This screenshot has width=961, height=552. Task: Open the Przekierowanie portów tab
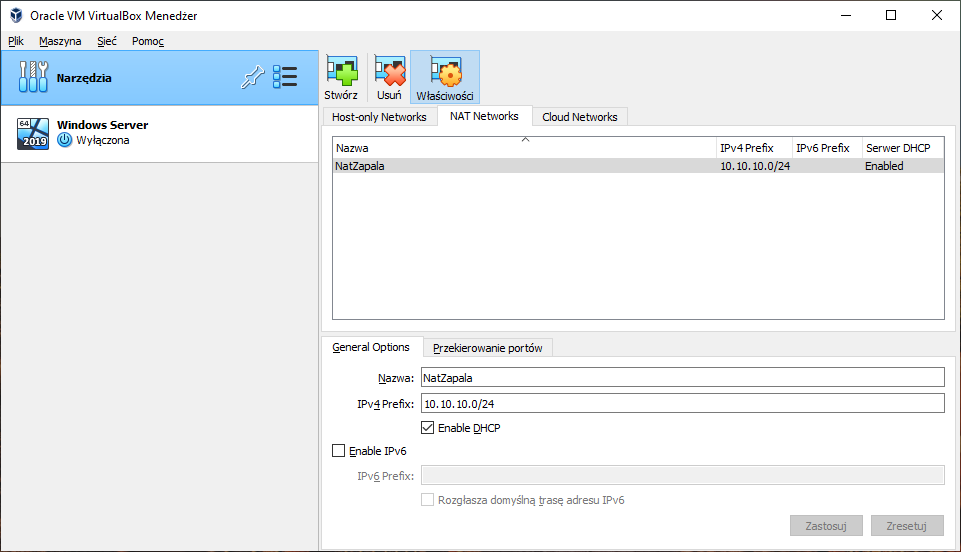pyautogui.click(x=488, y=348)
